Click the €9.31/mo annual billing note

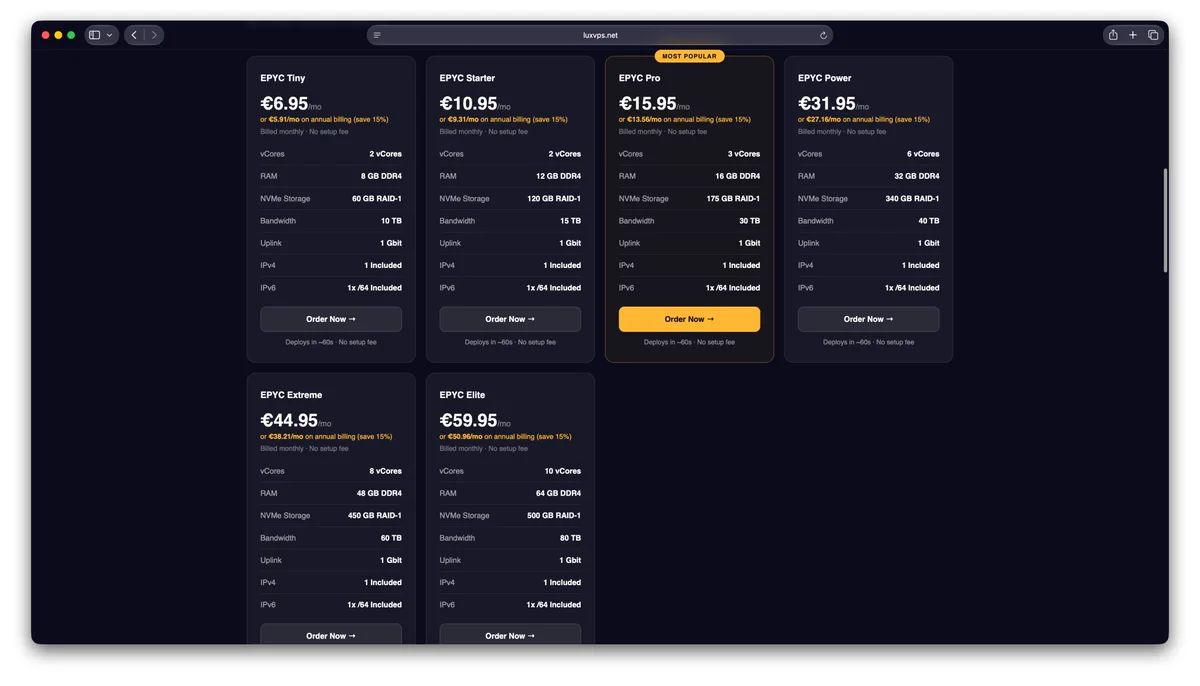point(504,120)
